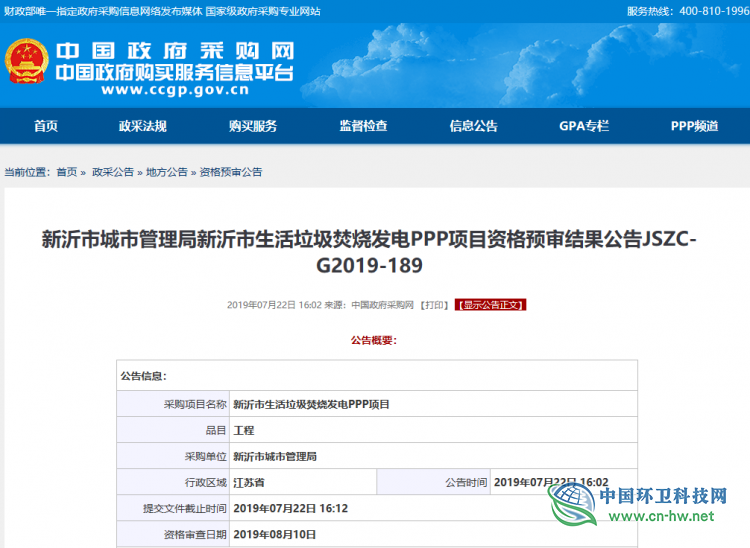This screenshot has height=548, width=750.
Task: Click the 资格审查日期 row label
Action: 195,535
